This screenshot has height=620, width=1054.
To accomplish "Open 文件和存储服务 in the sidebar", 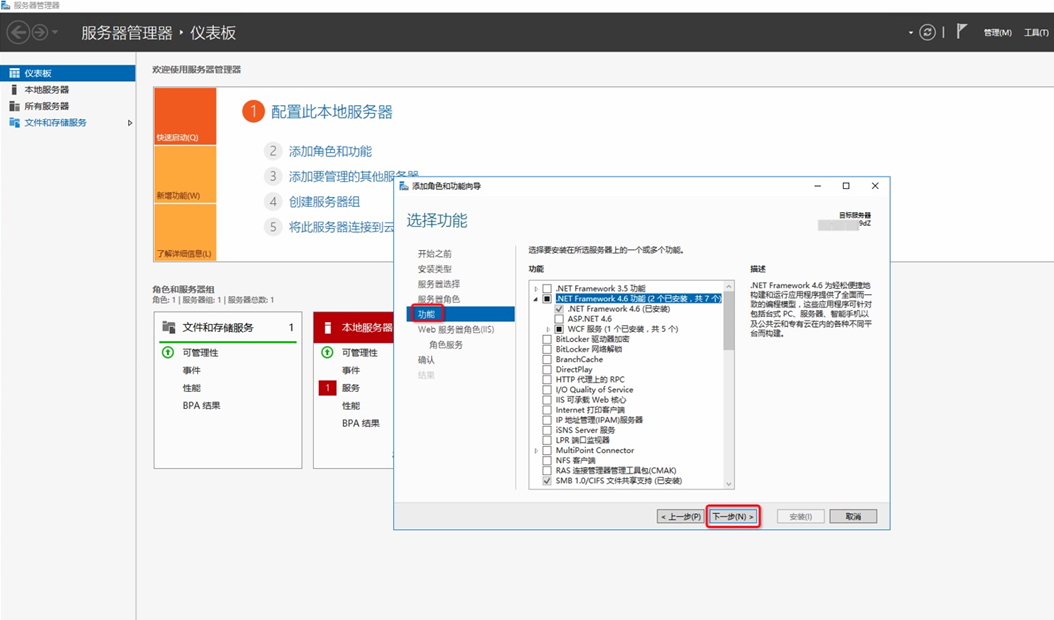I will point(55,123).
